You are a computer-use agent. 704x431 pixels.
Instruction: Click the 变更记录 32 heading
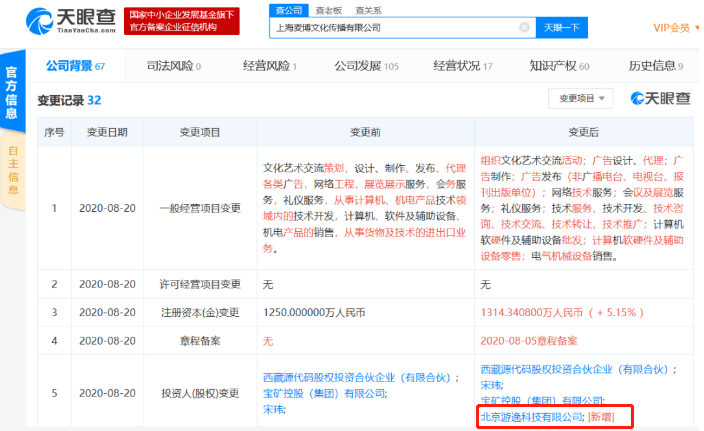pyautogui.click(x=70, y=100)
